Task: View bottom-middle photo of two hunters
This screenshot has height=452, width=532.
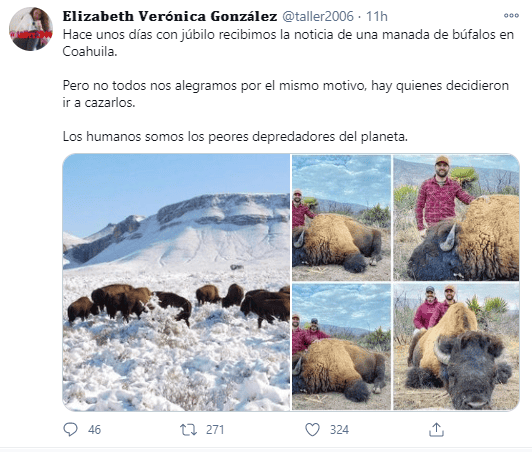Action: [341, 347]
